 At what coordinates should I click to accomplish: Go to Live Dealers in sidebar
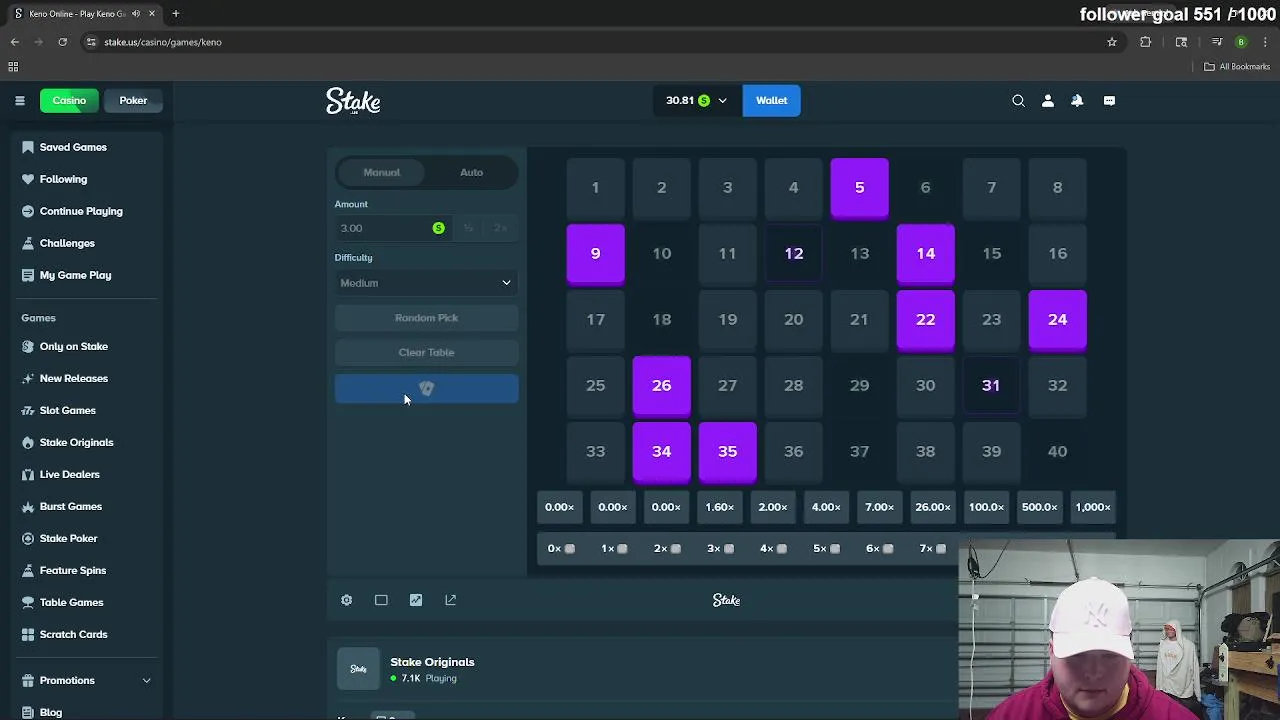tap(70, 474)
